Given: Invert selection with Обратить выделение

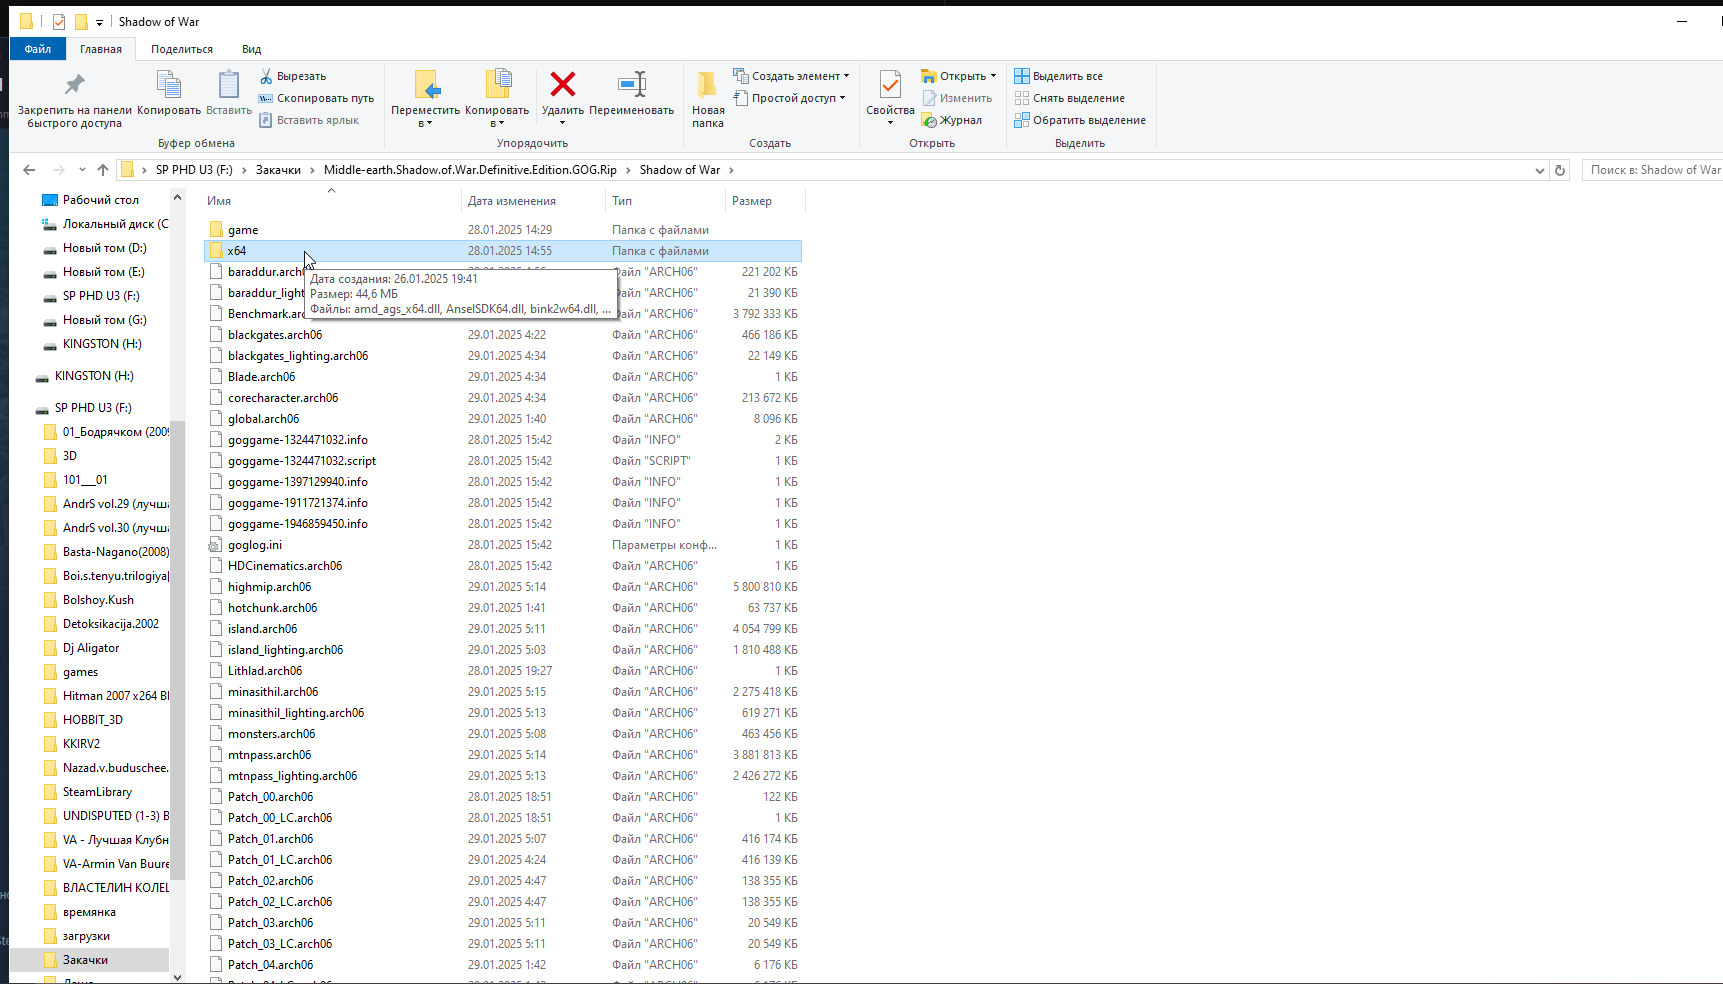Looking at the screenshot, I should 1080,120.
